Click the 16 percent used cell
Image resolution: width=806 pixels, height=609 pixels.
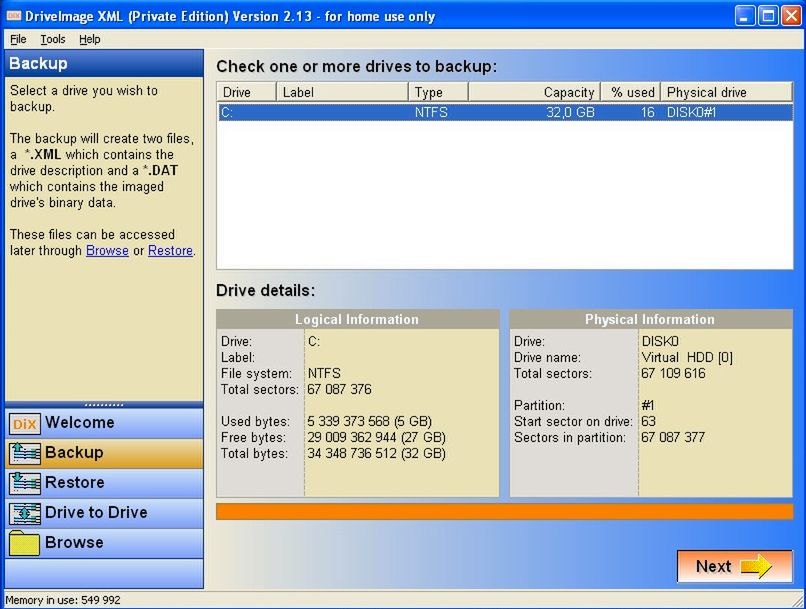(x=648, y=113)
